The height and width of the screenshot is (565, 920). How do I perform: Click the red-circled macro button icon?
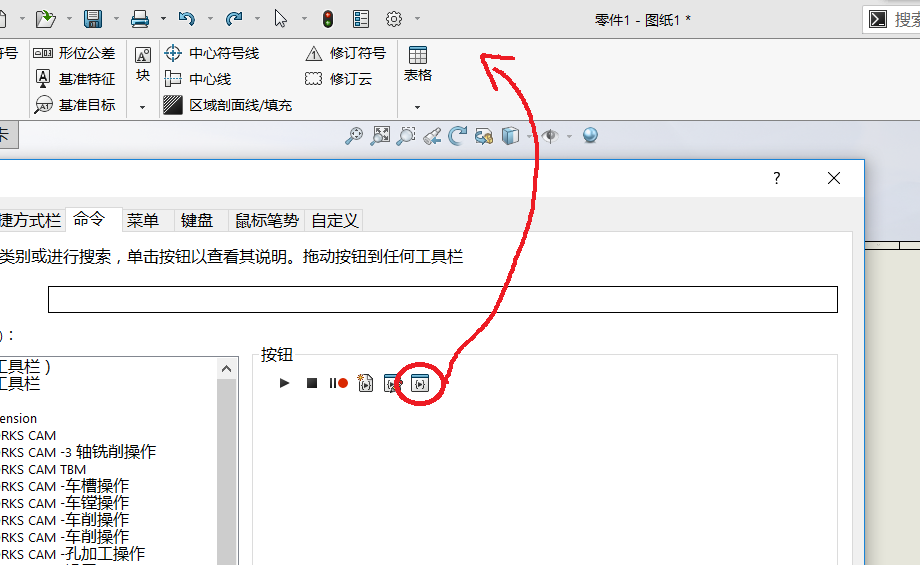click(420, 383)
